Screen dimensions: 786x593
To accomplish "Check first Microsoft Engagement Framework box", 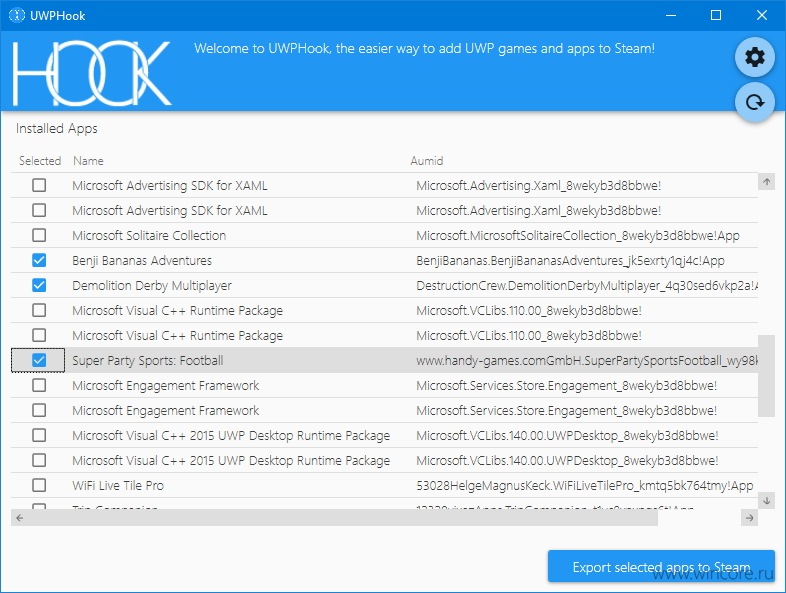I will 39,385.
